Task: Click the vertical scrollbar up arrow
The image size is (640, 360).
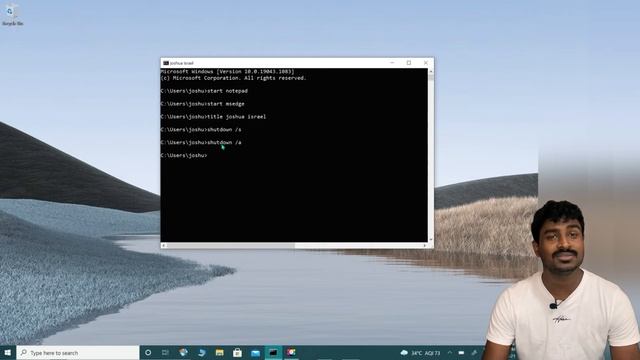Action: coord(431,71)
